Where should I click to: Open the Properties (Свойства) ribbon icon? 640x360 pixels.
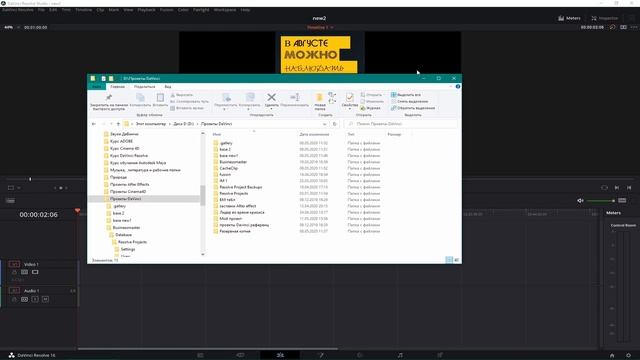[x=349, y=97]
